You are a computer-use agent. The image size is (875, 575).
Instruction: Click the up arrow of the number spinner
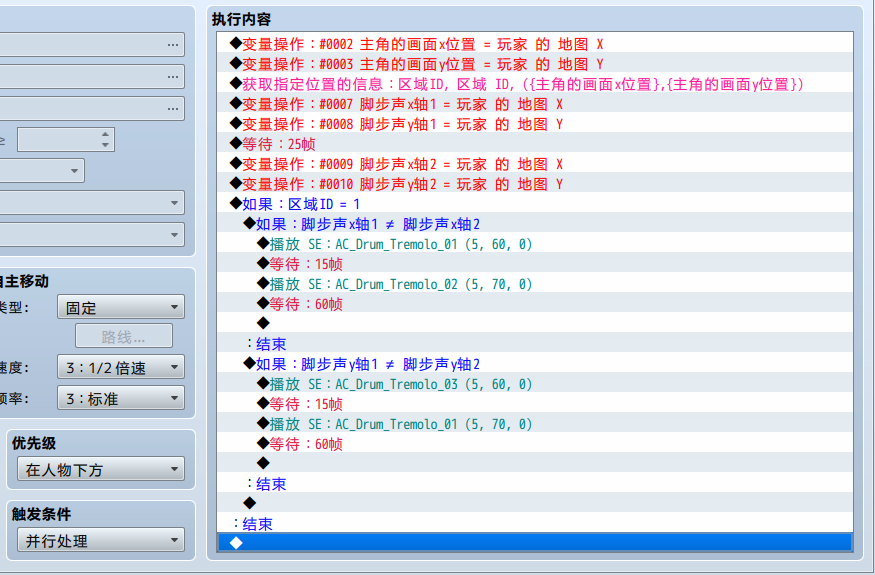(x=105, y=134)
